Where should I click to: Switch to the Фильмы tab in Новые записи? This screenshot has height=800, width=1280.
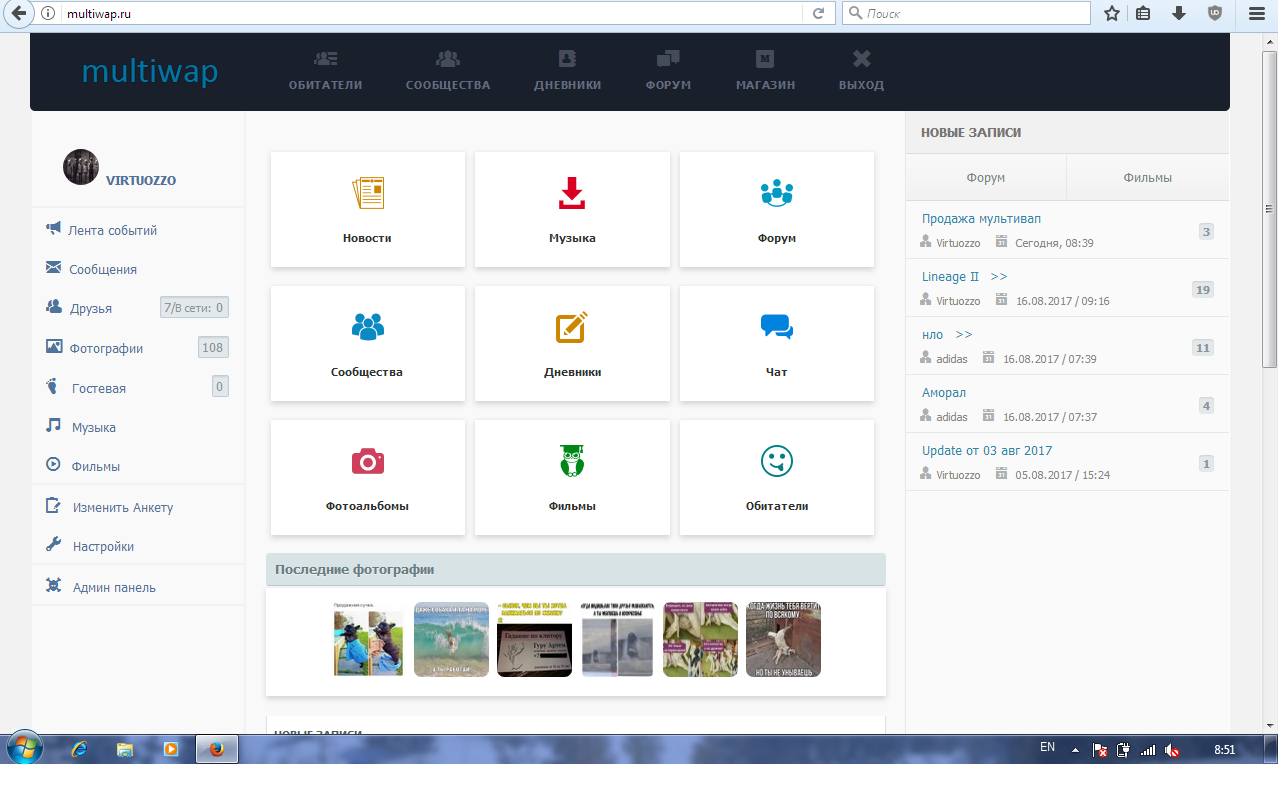1147,178
